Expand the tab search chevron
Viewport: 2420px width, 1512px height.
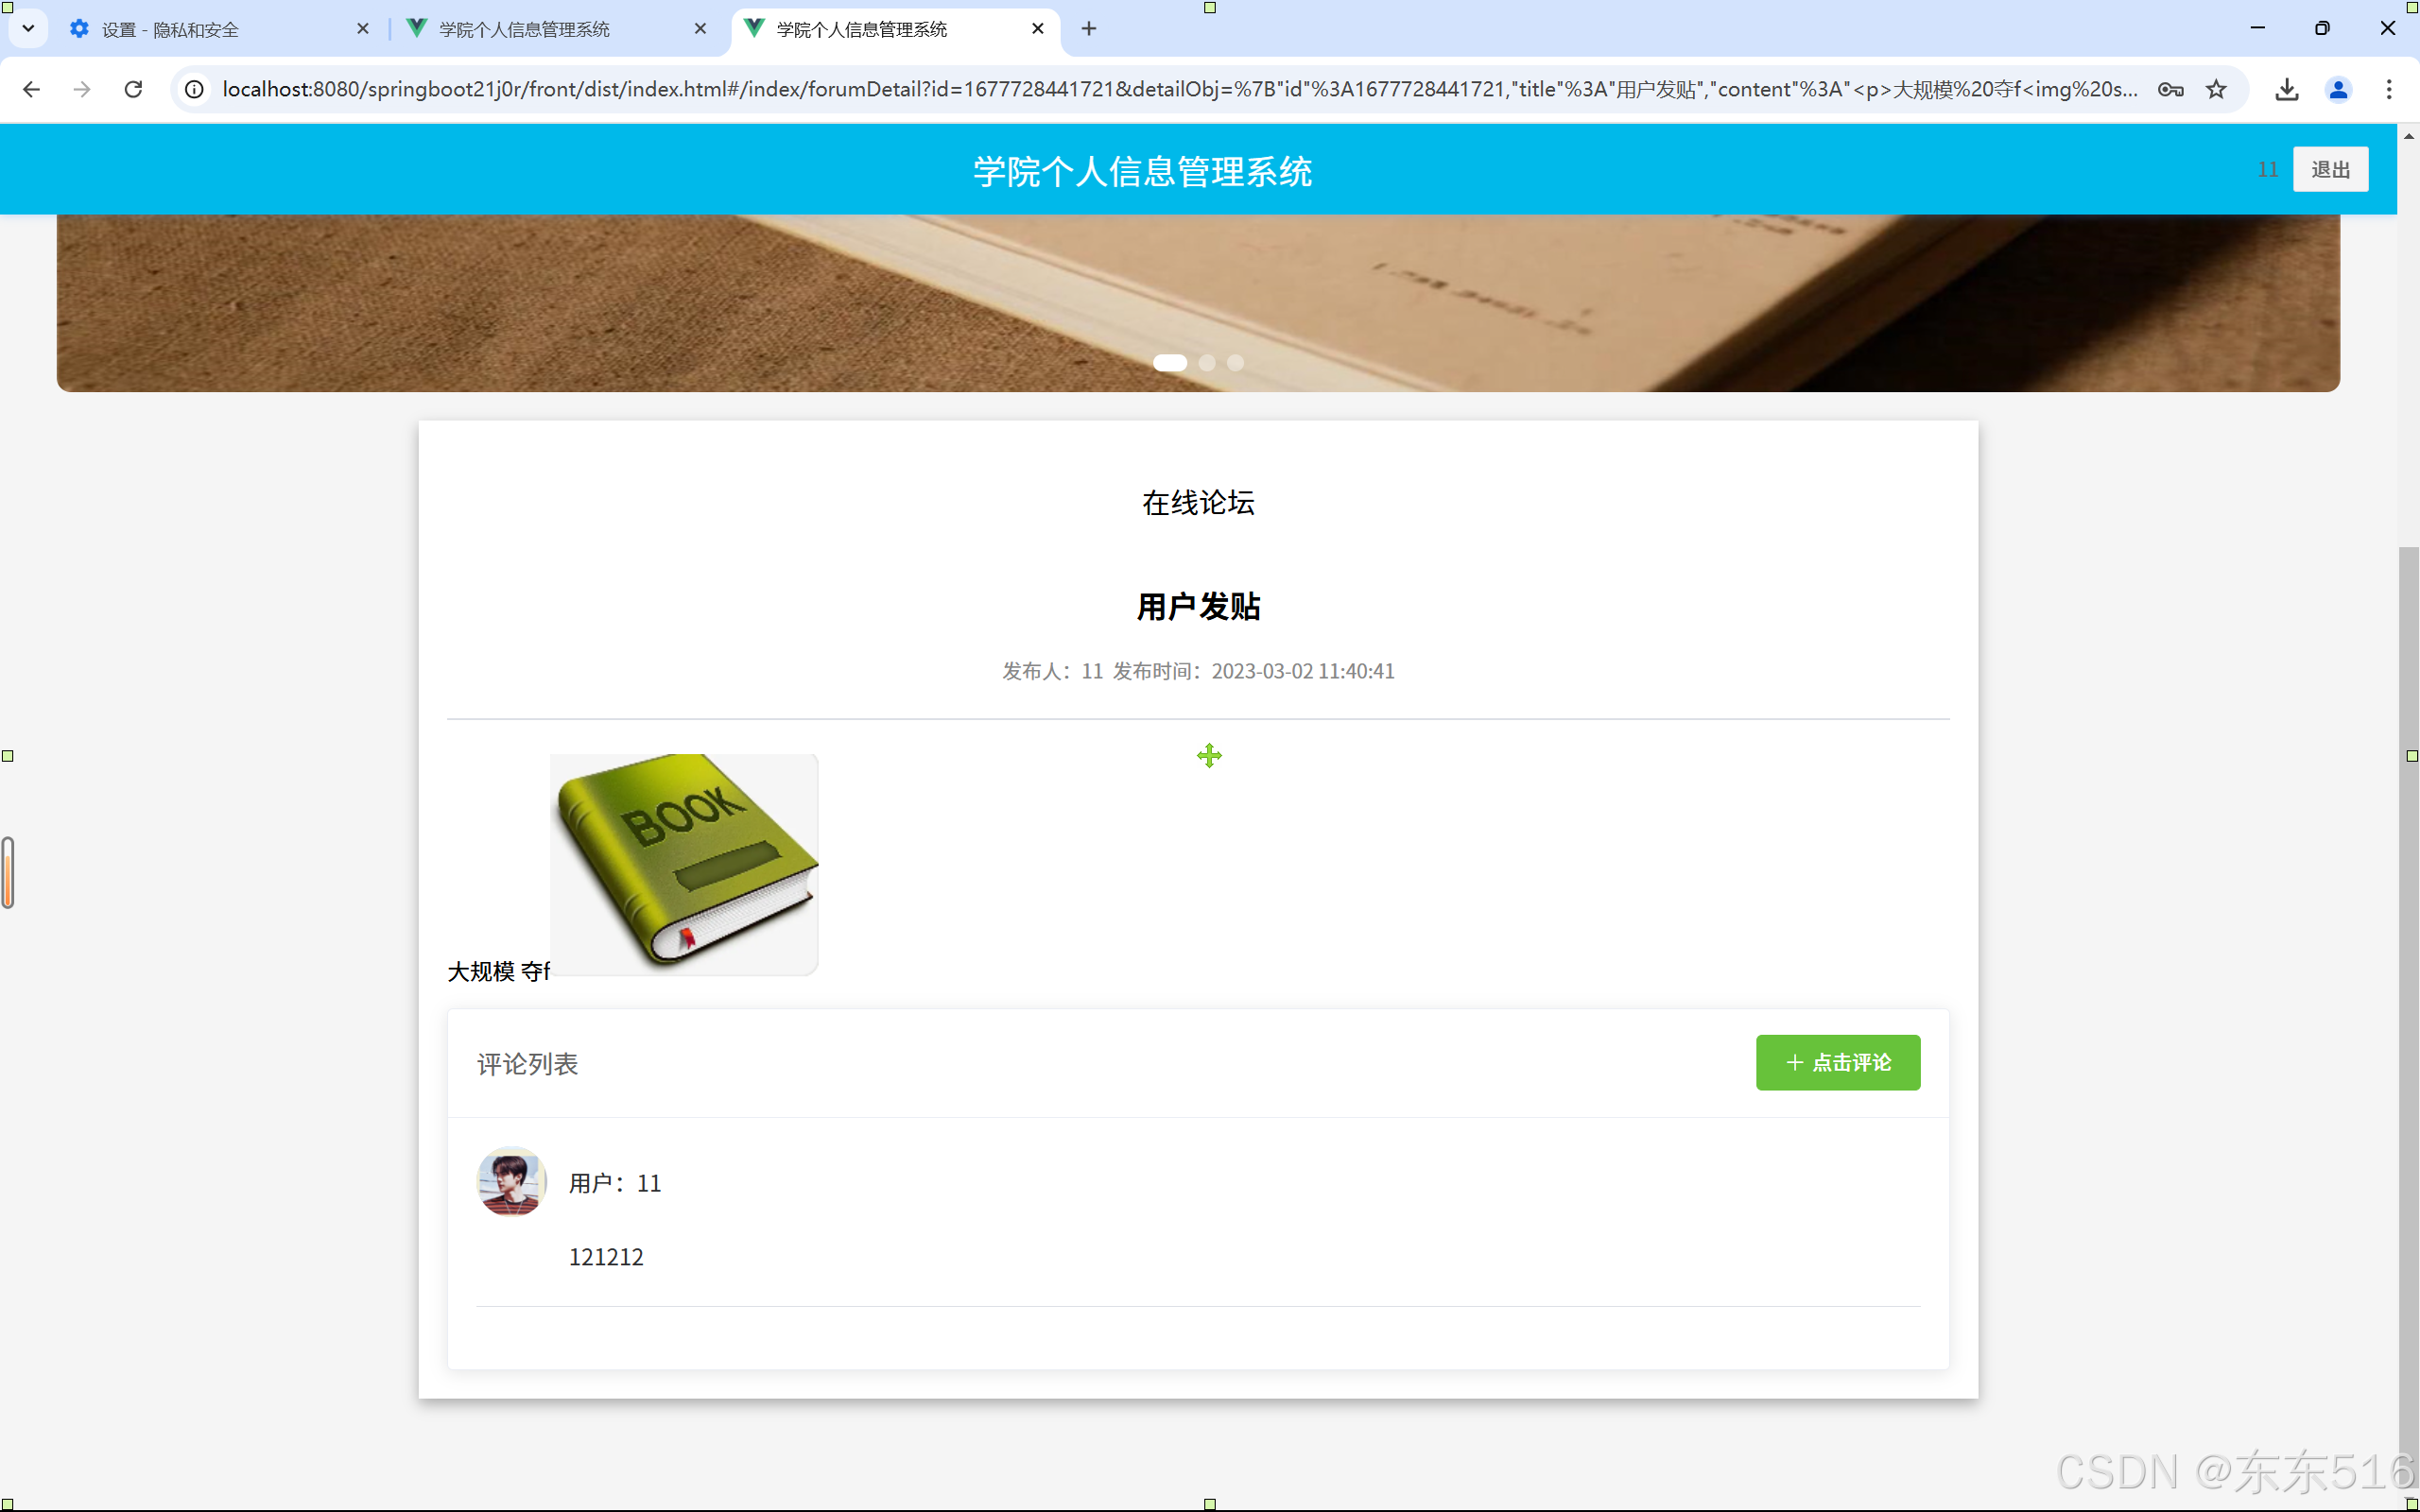[x=28, y=29]
